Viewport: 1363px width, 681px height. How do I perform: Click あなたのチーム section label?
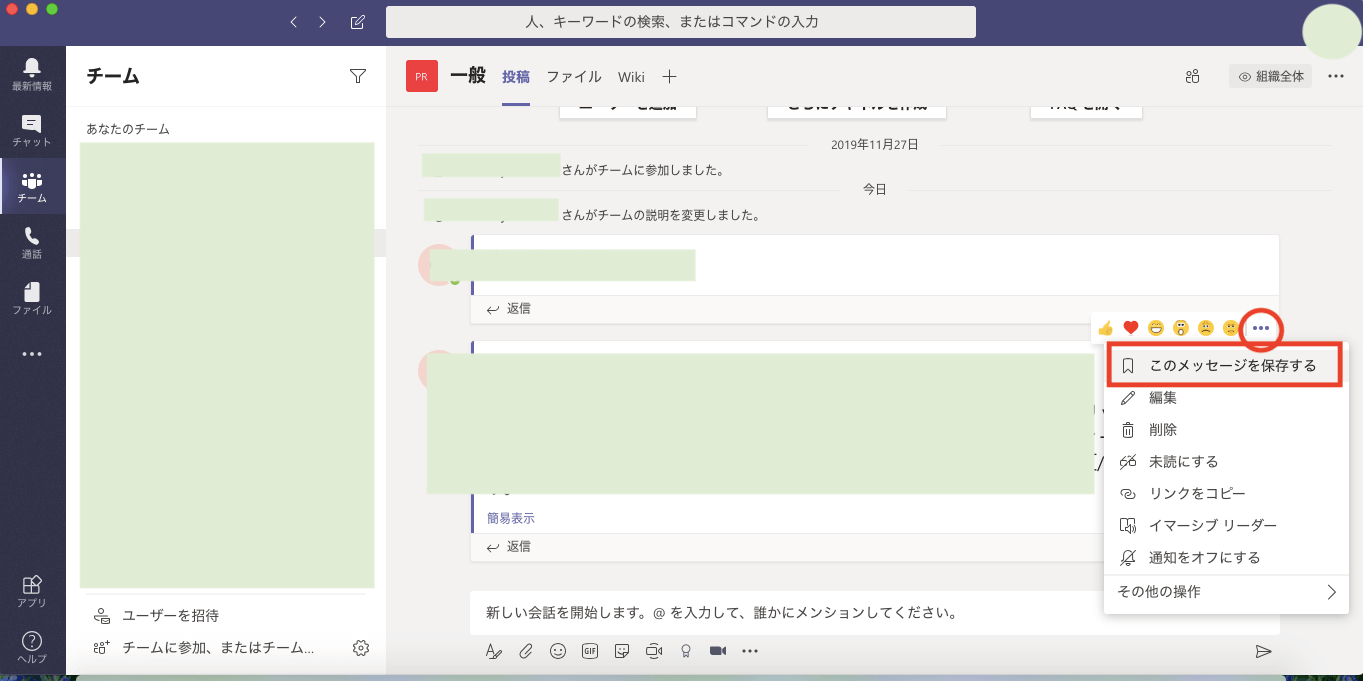tap(128, 129)
